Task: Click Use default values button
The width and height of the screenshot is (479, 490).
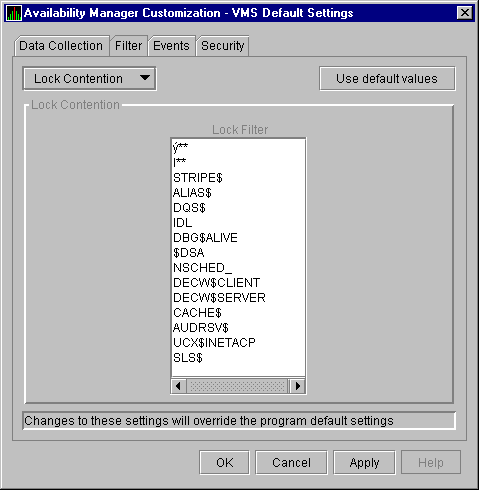Action: [x=387, y=79]
